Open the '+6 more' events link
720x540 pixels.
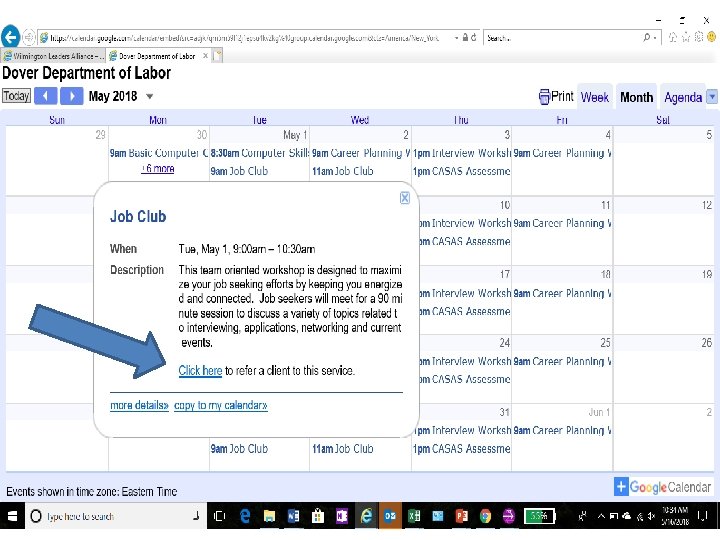pos(158,169)
